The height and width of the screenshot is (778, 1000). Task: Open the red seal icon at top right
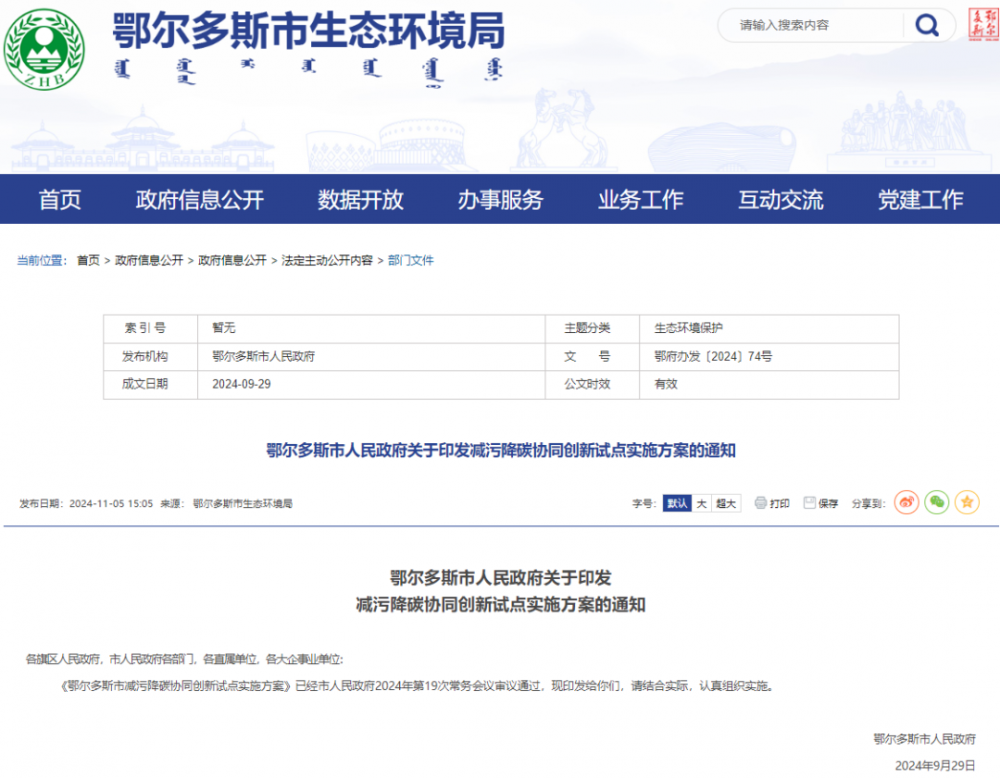982,25
